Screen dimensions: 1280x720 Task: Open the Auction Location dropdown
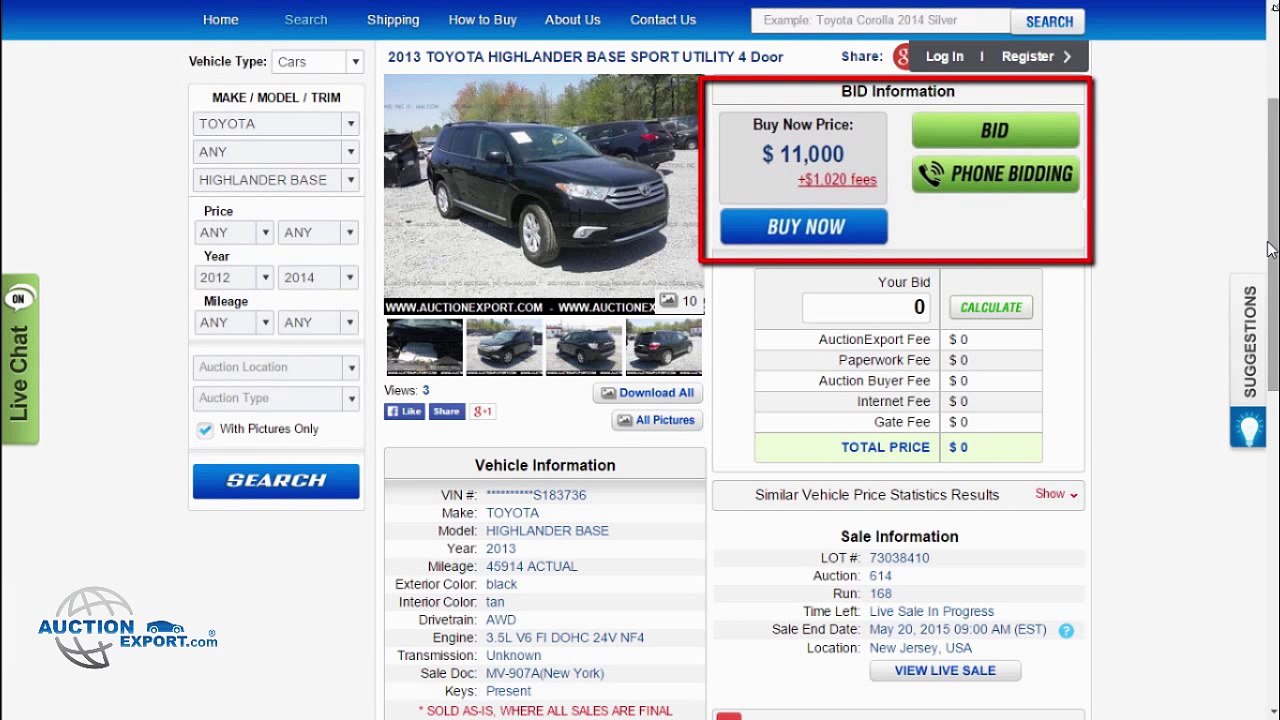pyautogui.click(x=276, y=367)
